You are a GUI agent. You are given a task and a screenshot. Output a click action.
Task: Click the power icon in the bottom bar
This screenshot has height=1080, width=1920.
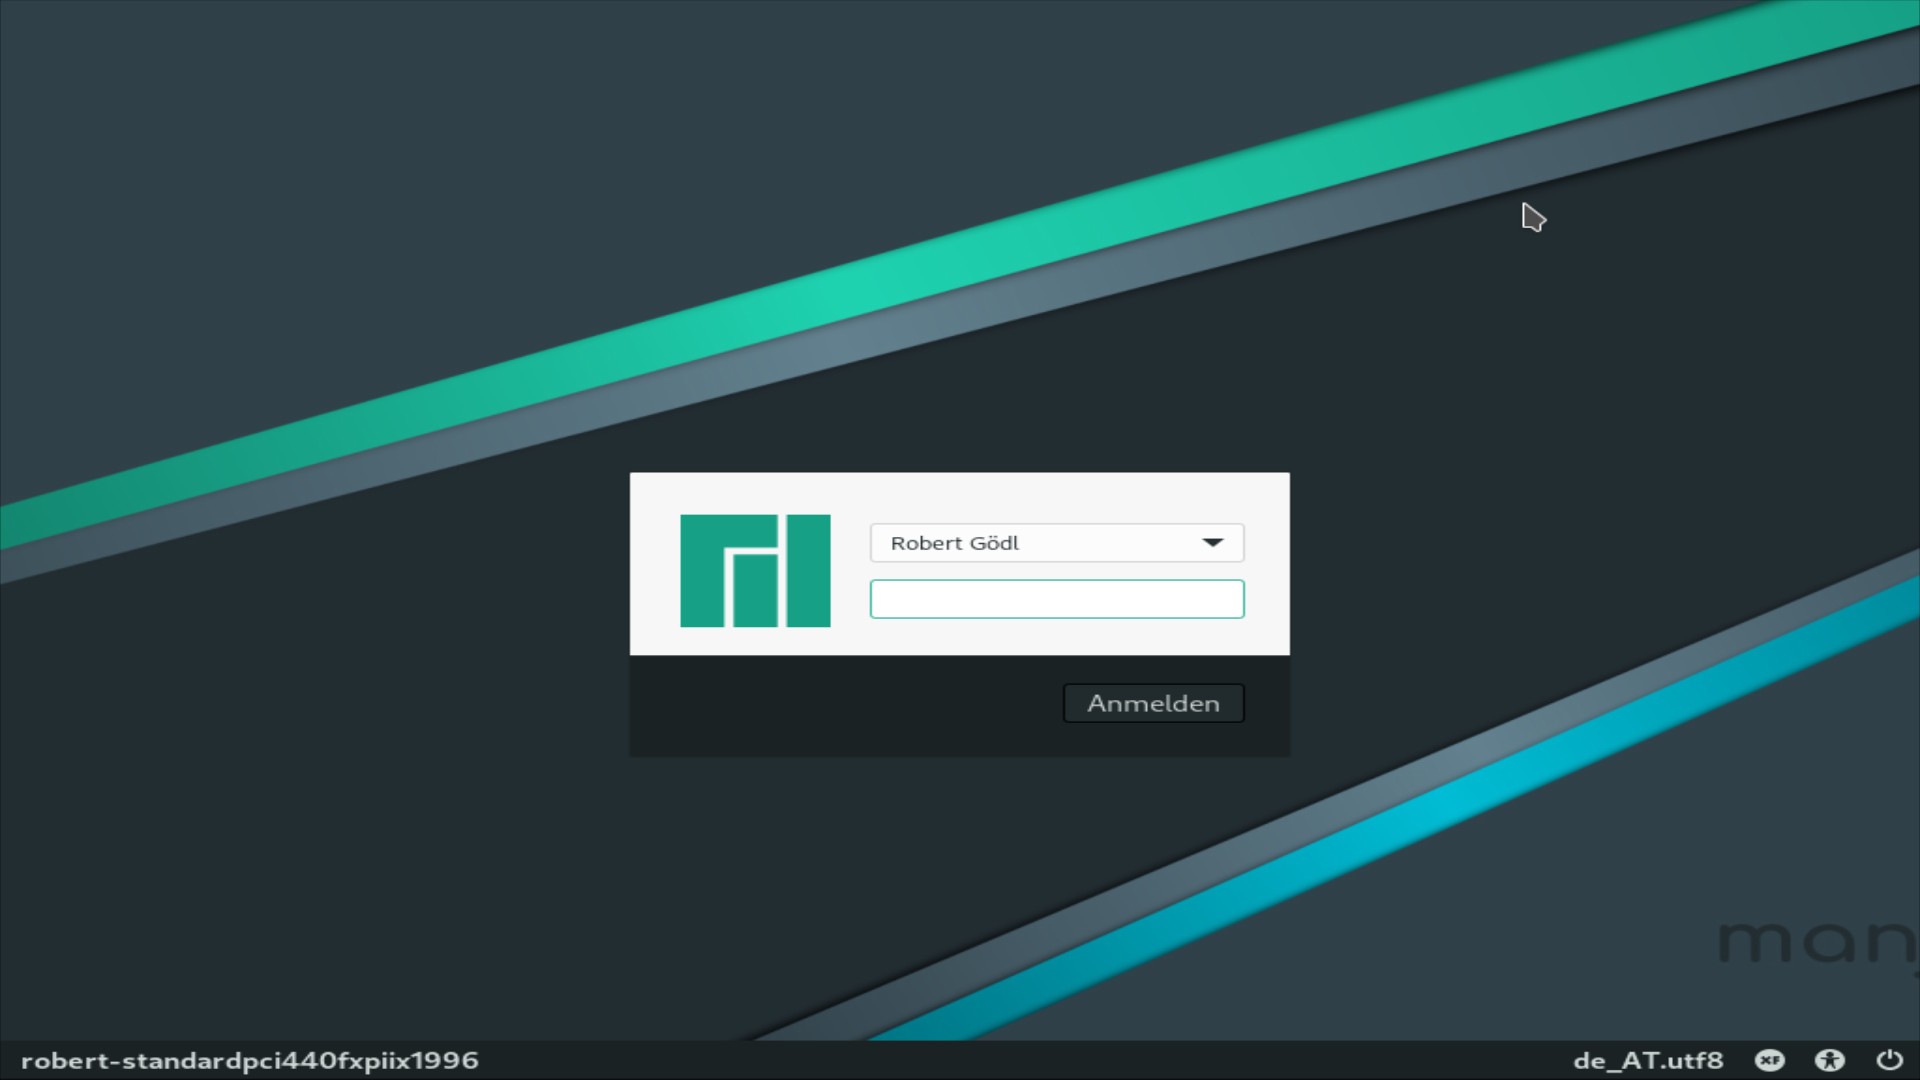[x=1888, y=1060]
